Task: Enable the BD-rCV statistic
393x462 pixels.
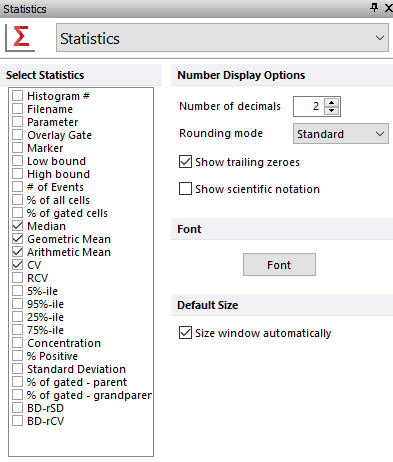Action: point(17,421)
